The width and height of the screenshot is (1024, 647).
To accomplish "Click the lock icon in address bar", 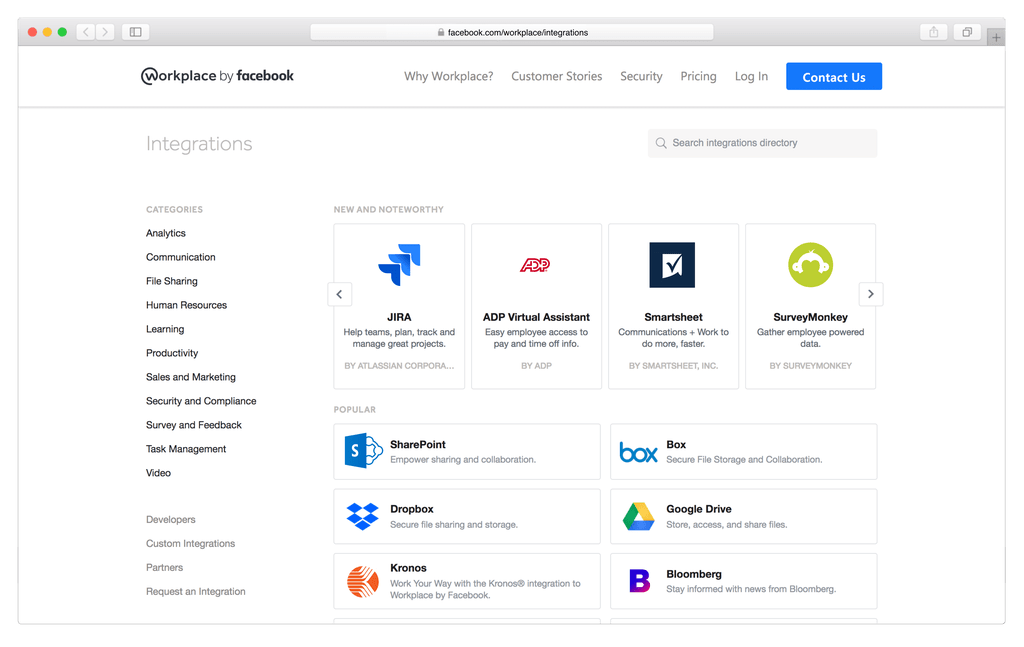I will pyautogui.click(x=441, y=32).
